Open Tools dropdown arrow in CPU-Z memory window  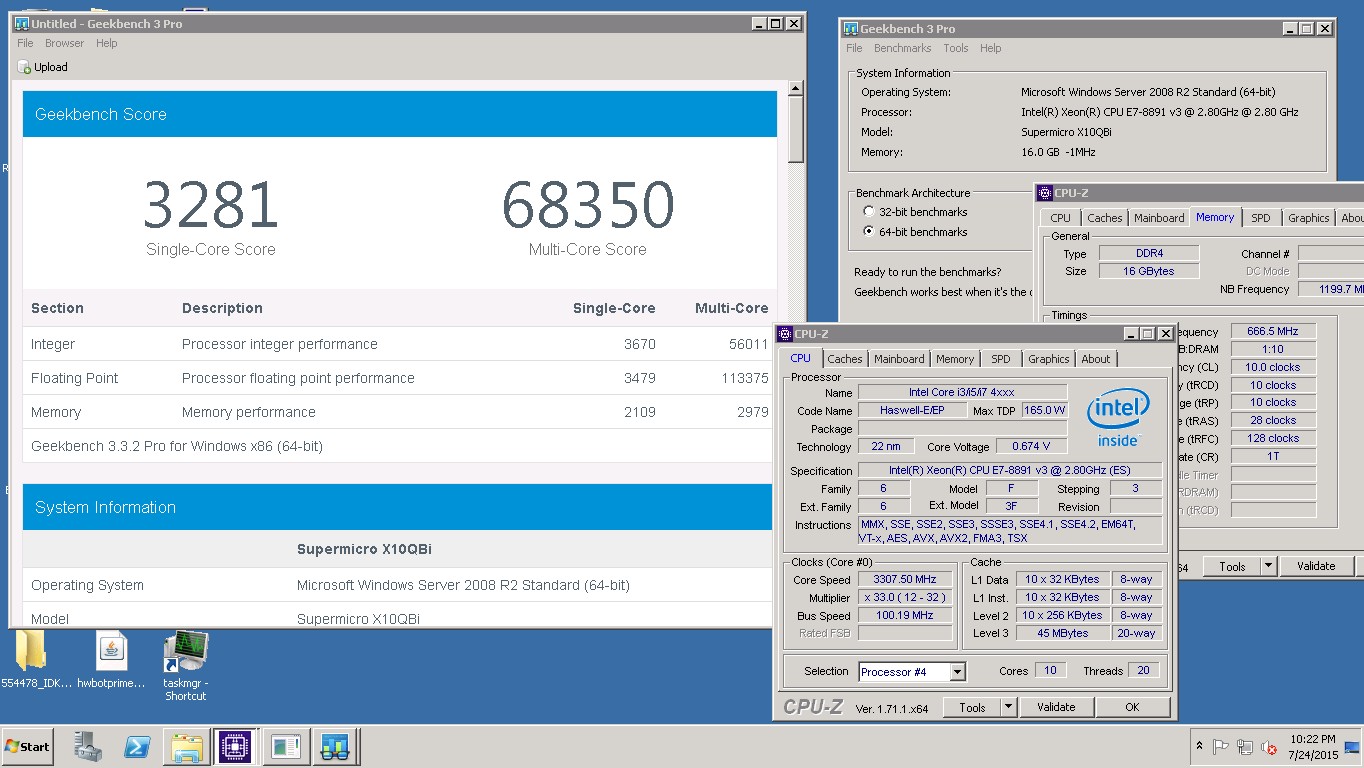point(1268,566)
